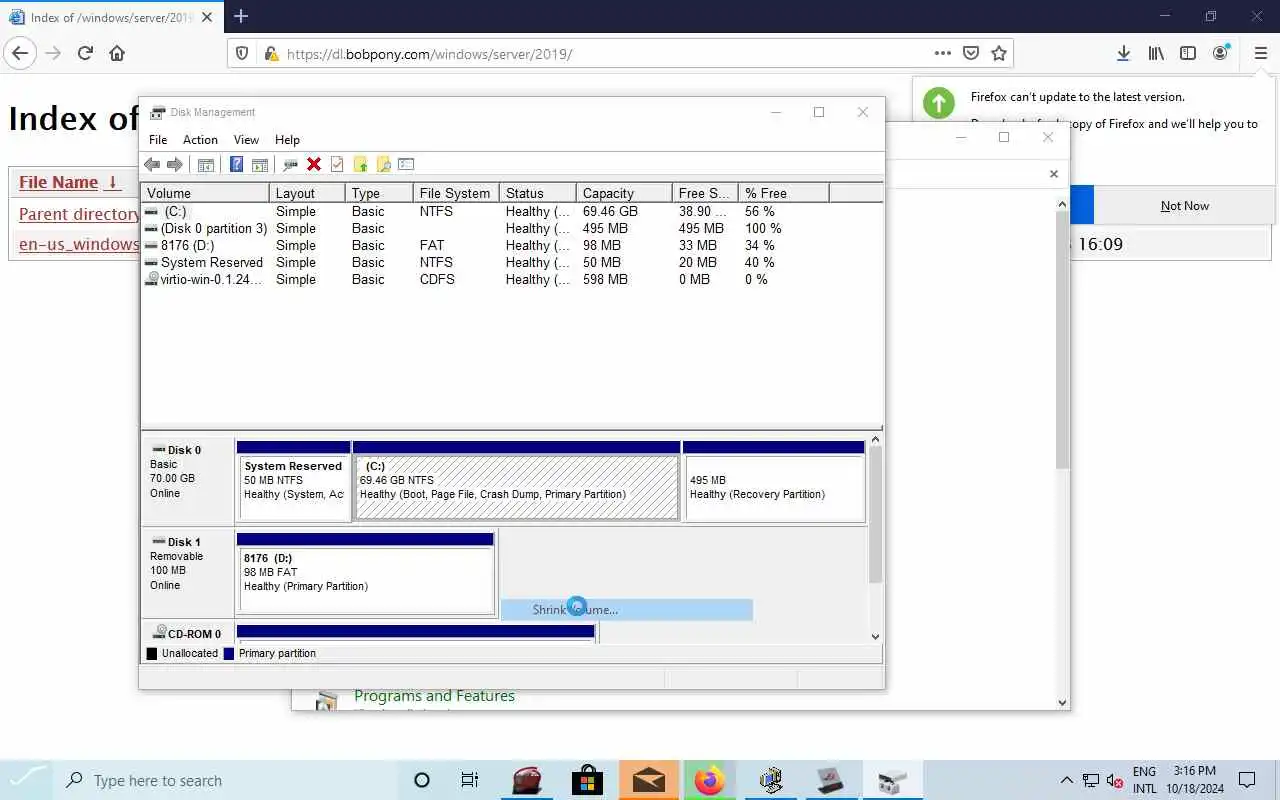The width and height of the screenshot is (1280, 800).
Task: Click the Connect/Refresh disk toolbar icon
Action: point(291,165)
